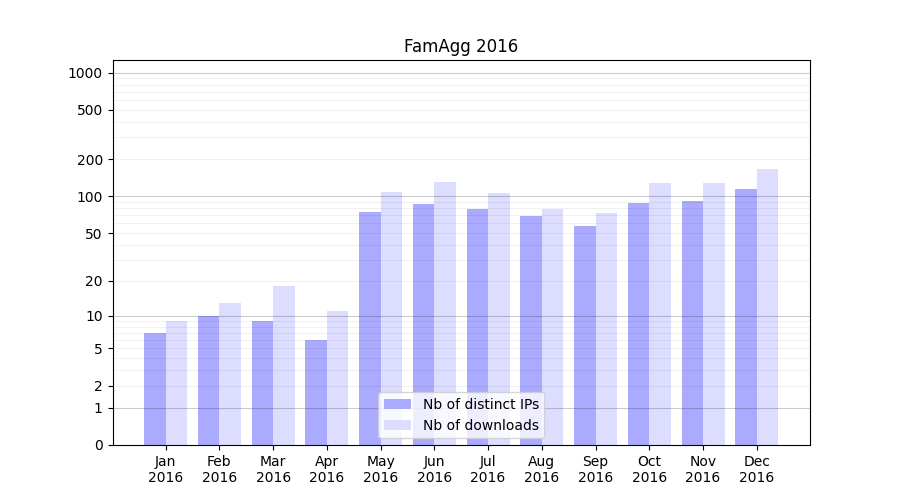
Task: Select the 'Nb of downloads' legend label
Action: click(480, 425)
